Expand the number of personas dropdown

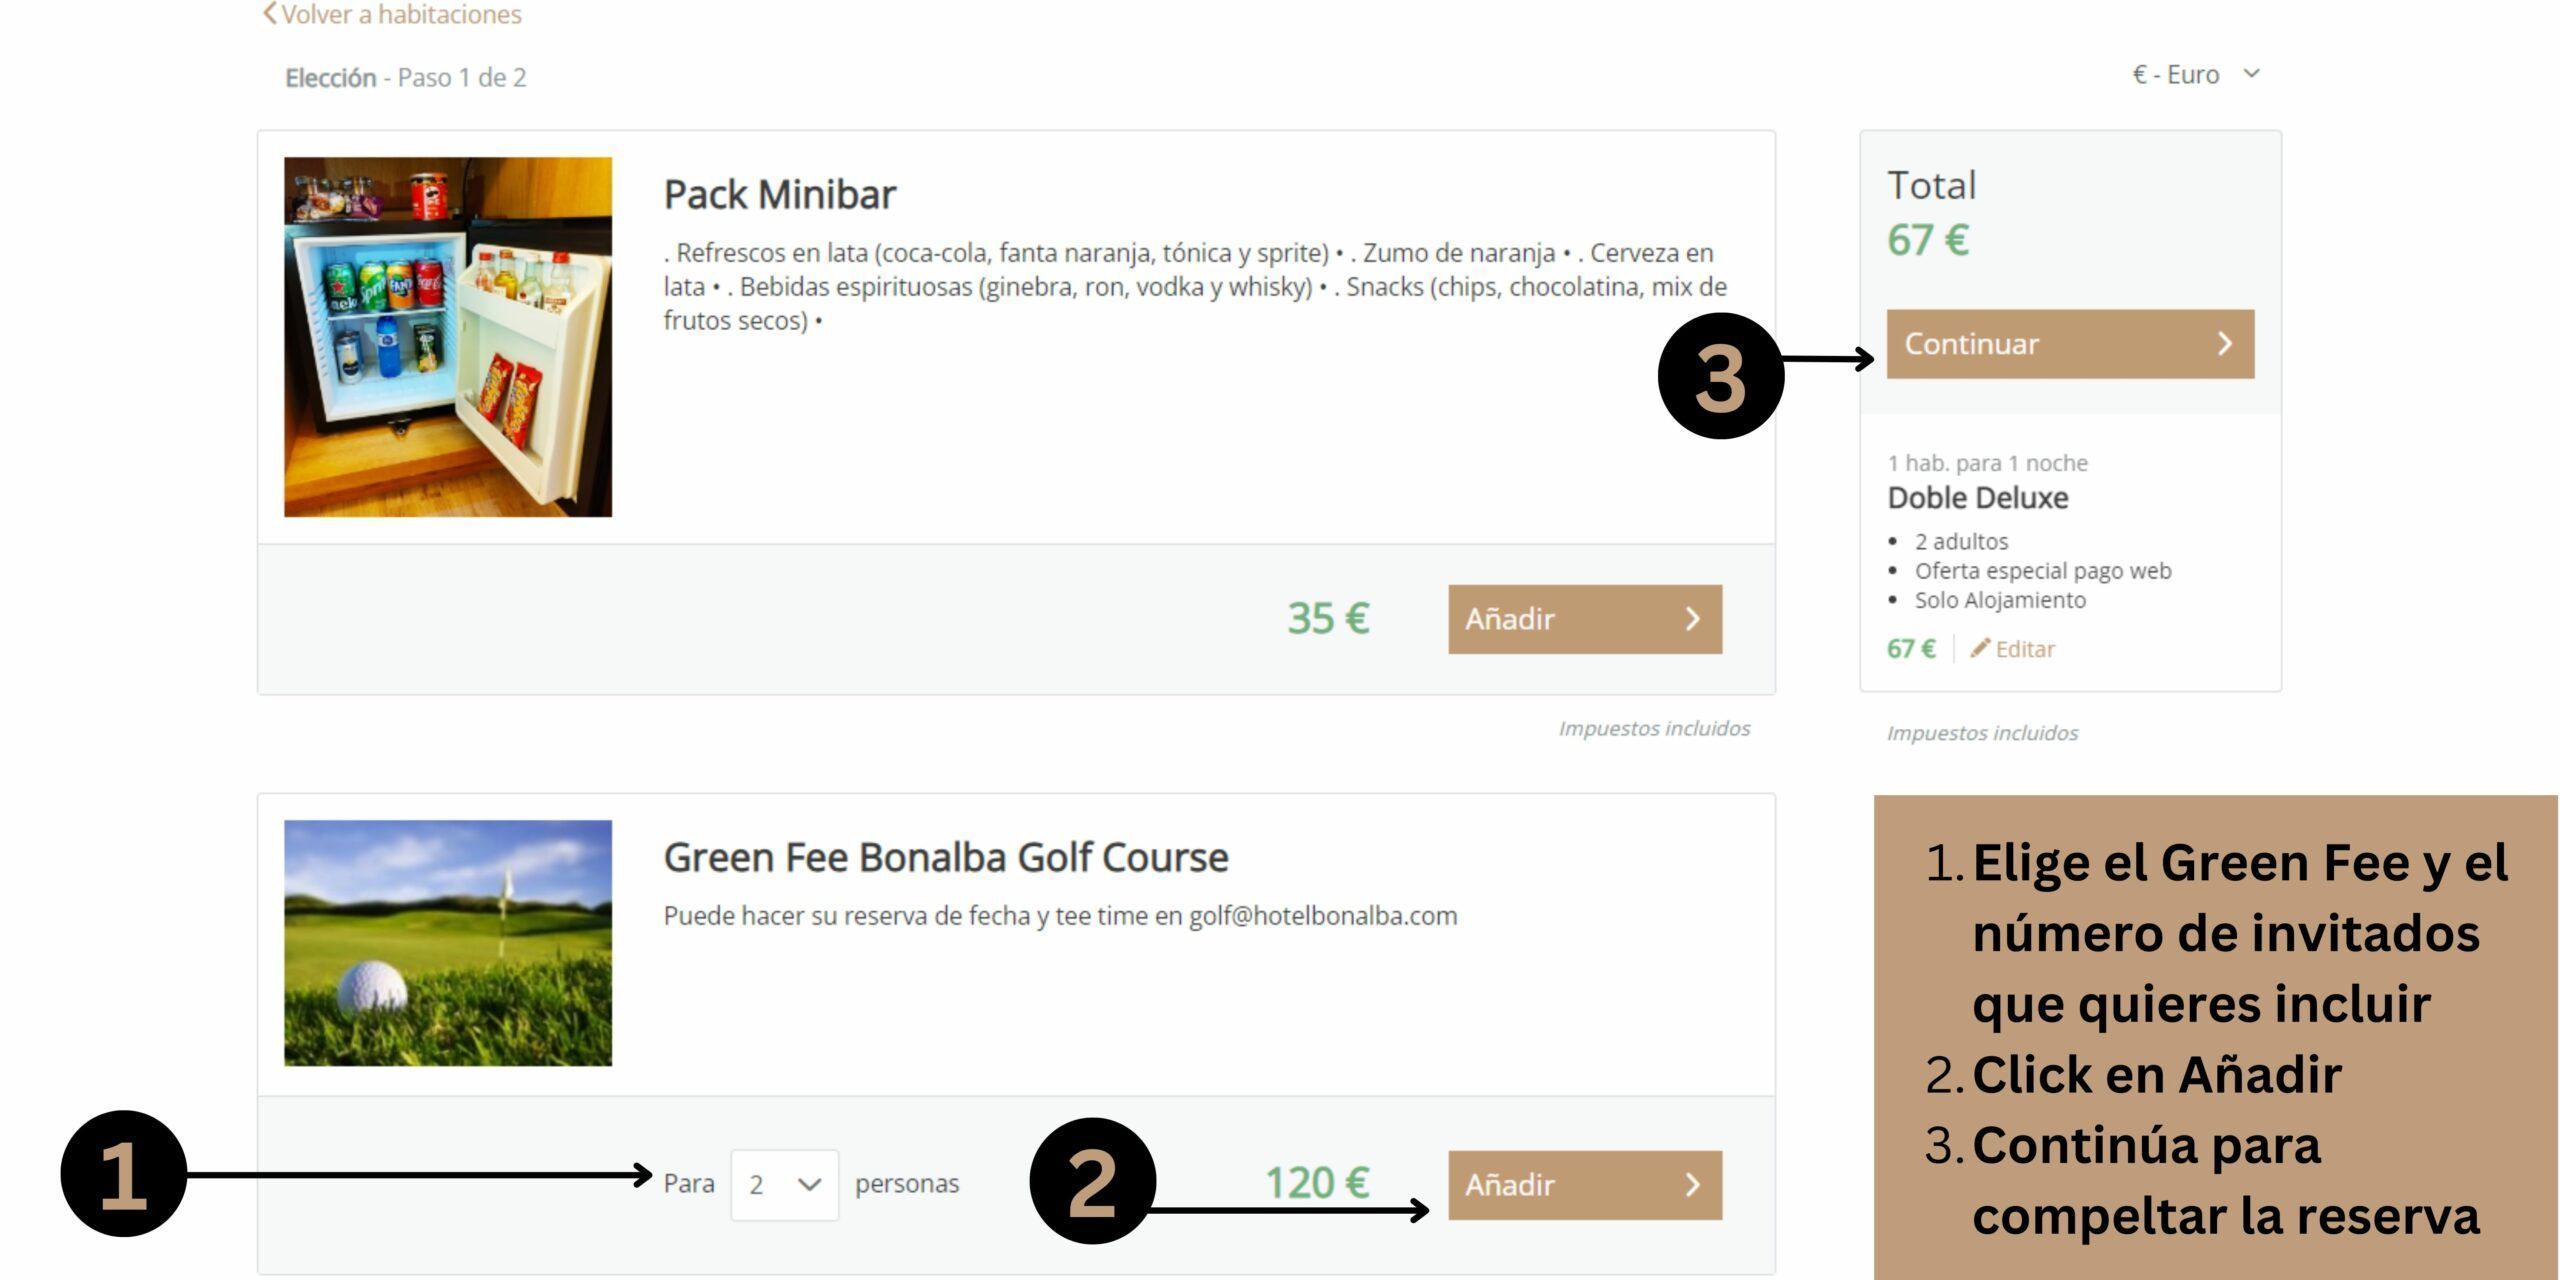(x=784, y=1185)
